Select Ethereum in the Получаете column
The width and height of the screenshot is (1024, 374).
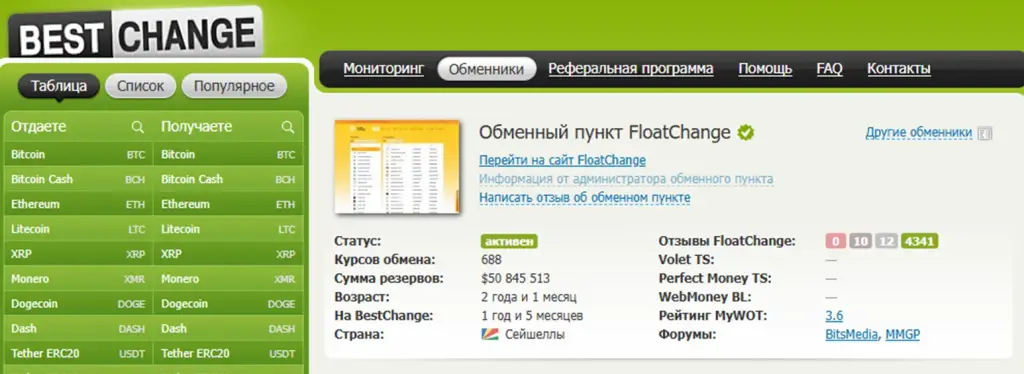coord(228,204)
